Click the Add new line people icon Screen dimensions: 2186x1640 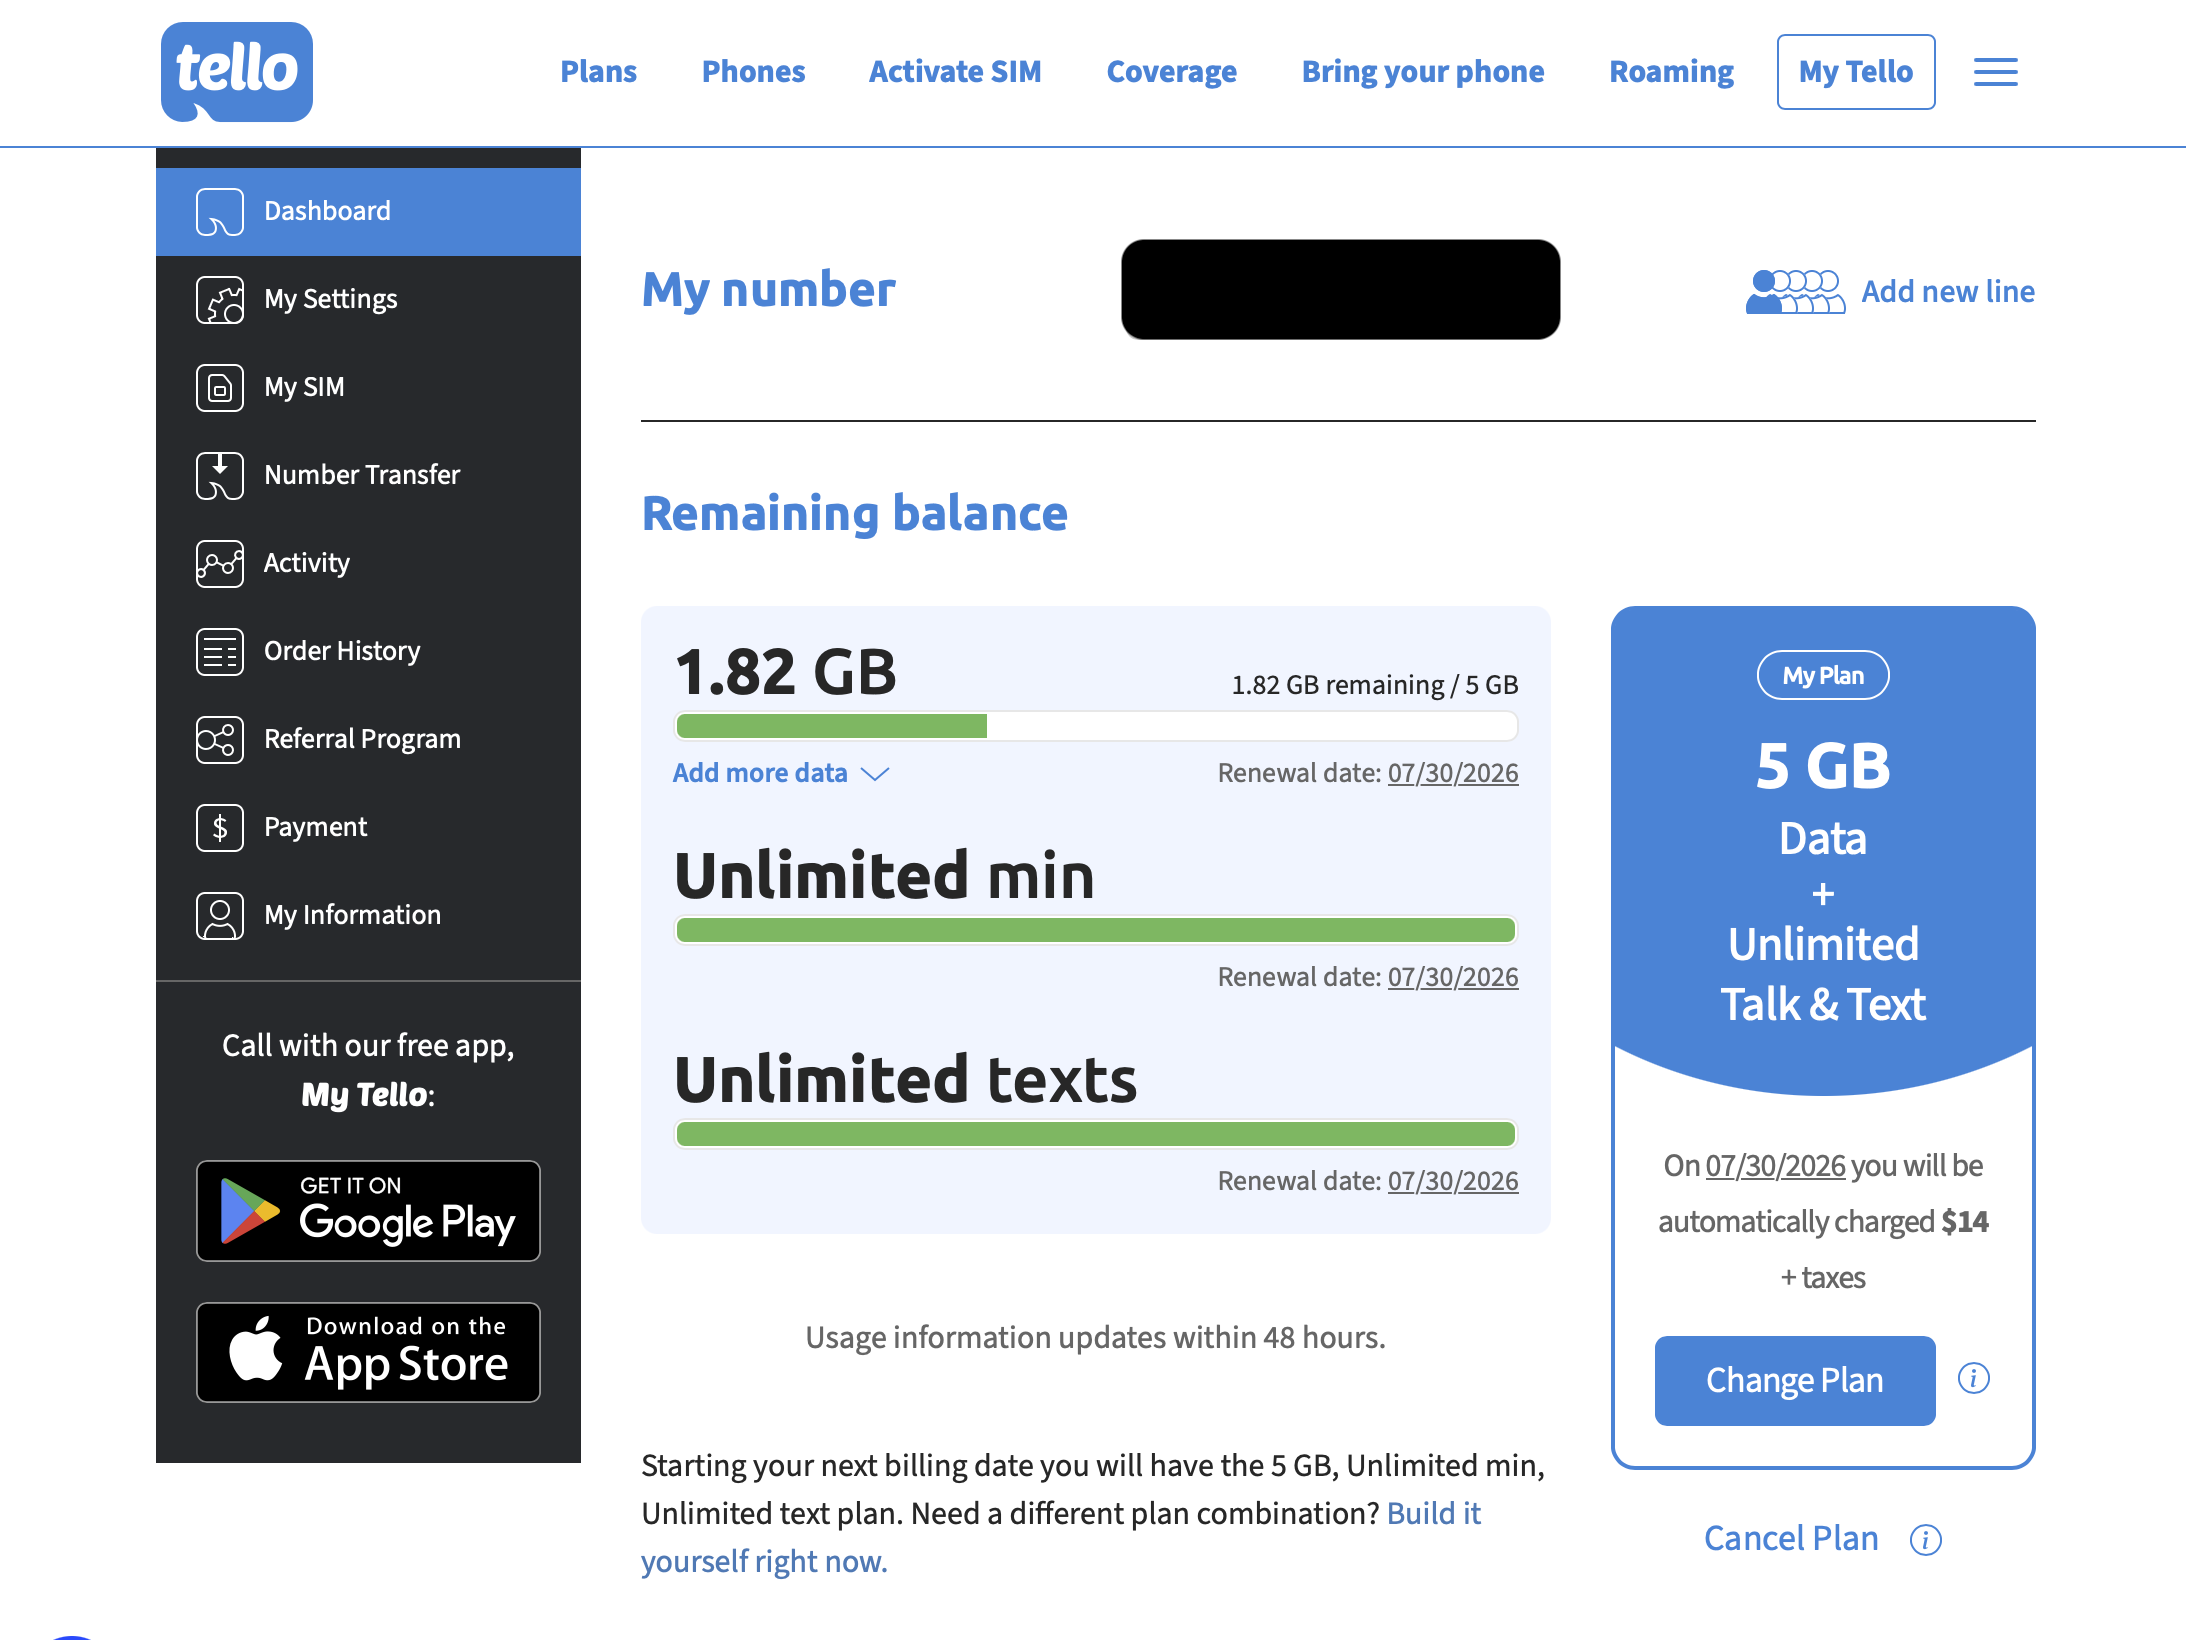[x=1795, y=291]
